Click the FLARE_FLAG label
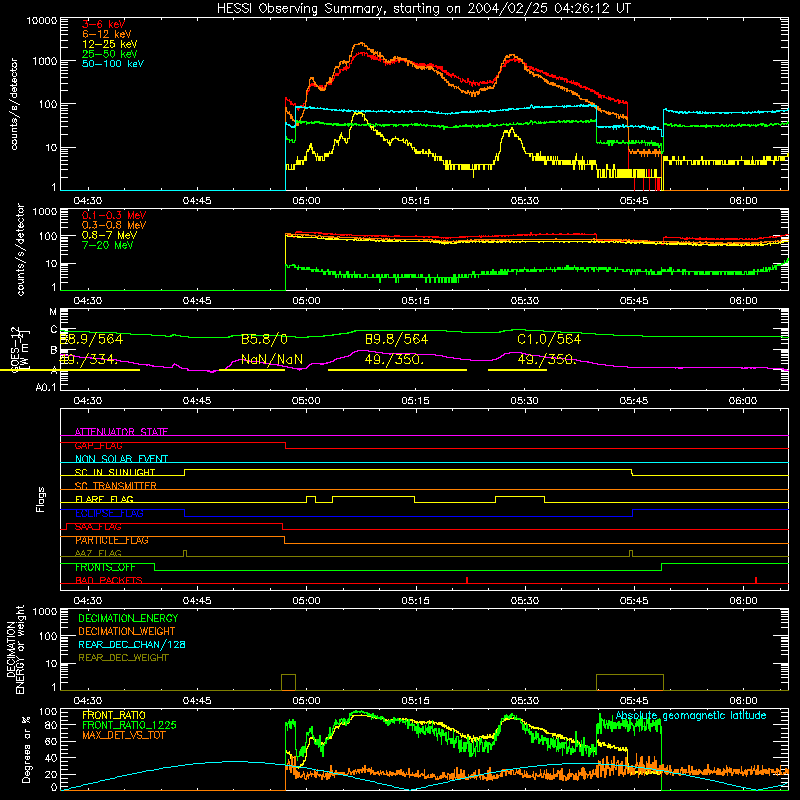The image size is (800, 800). 104,499
